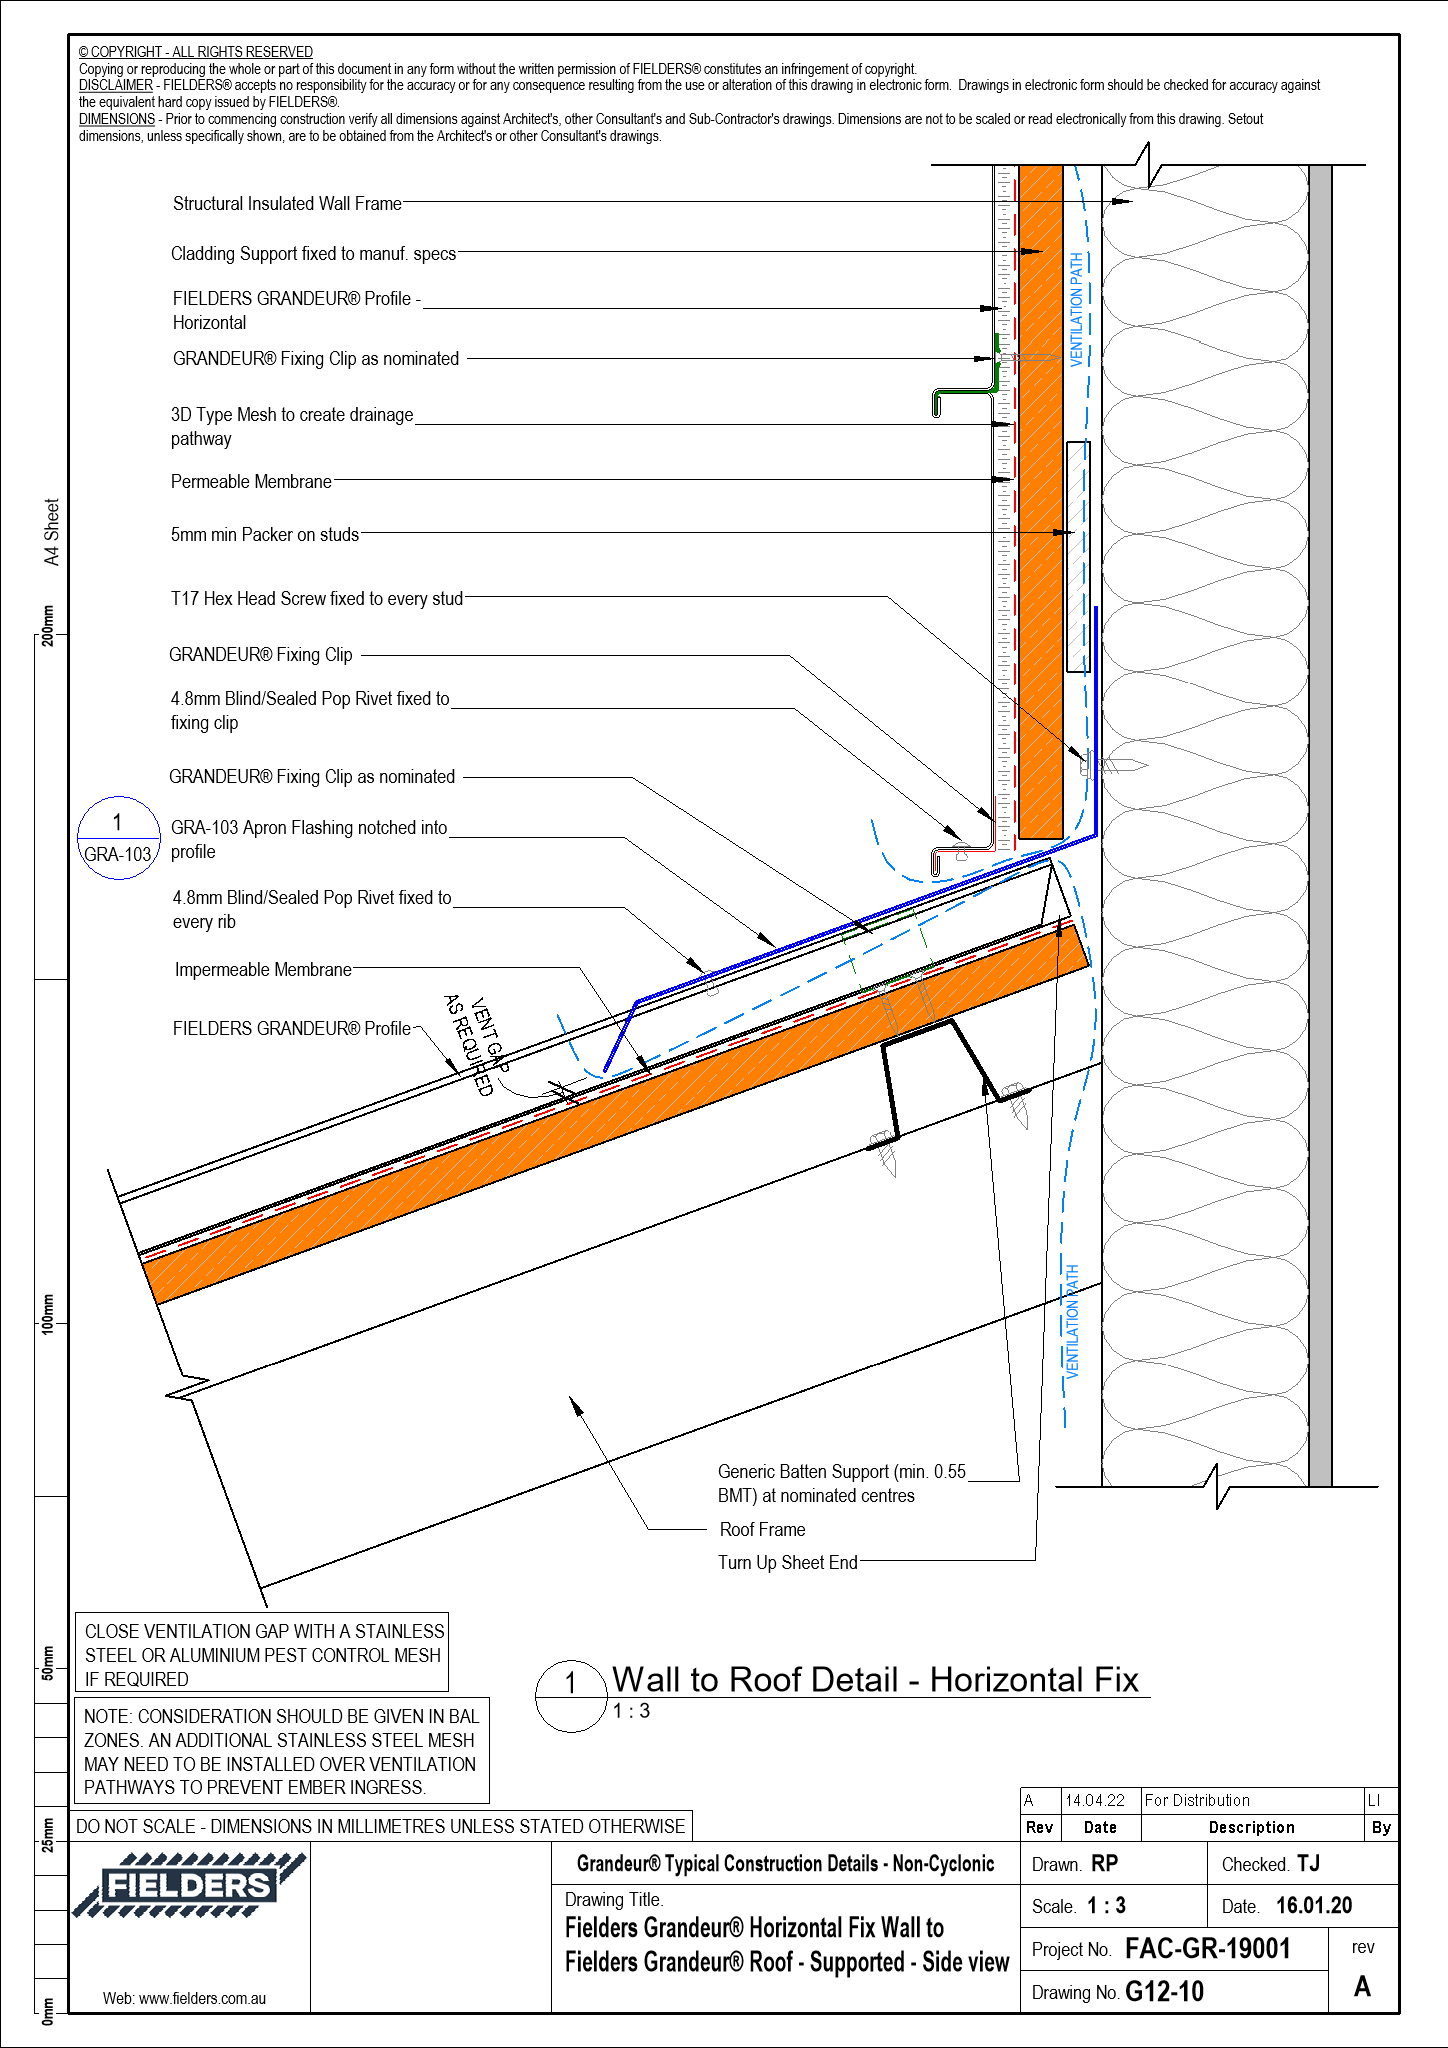Click the date value '16.01.20'
The image size is (1448, 2048).
pos(1314,1906)
